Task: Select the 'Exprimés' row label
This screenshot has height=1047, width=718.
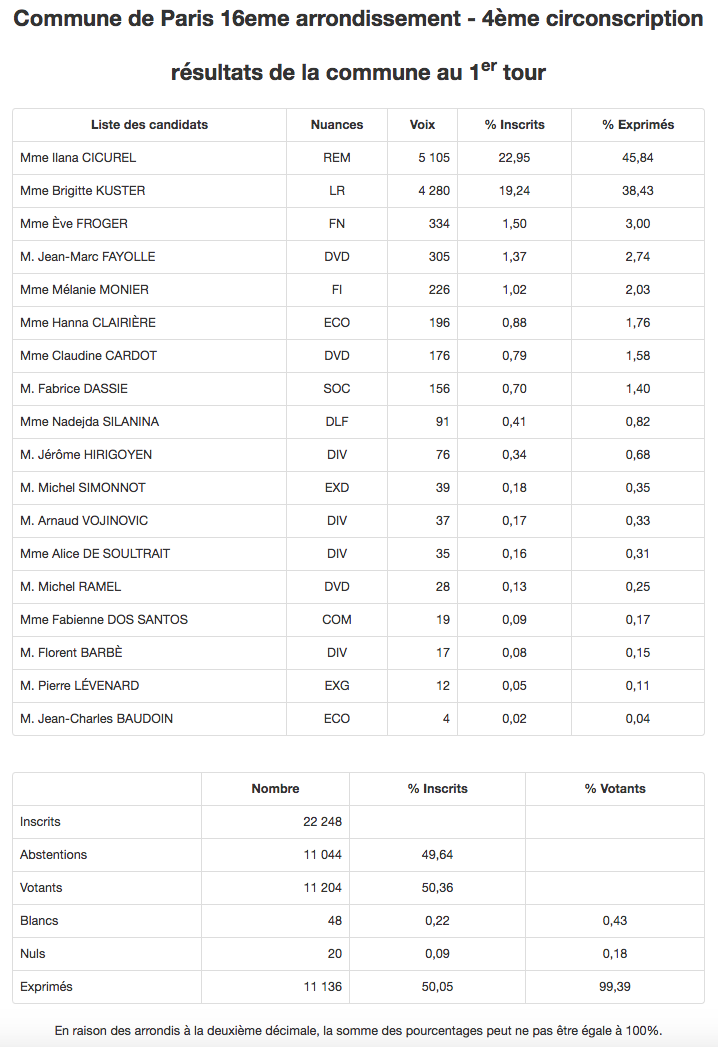Action: [x=47, y=987]
